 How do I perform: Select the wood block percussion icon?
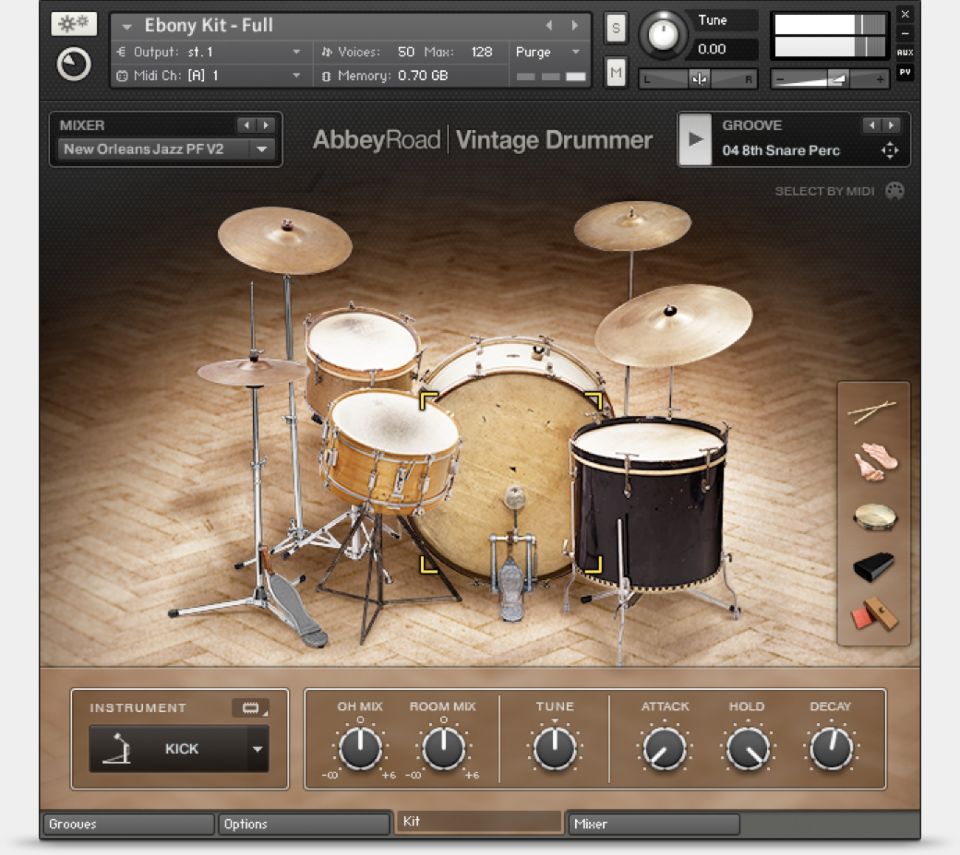point(874,614)
